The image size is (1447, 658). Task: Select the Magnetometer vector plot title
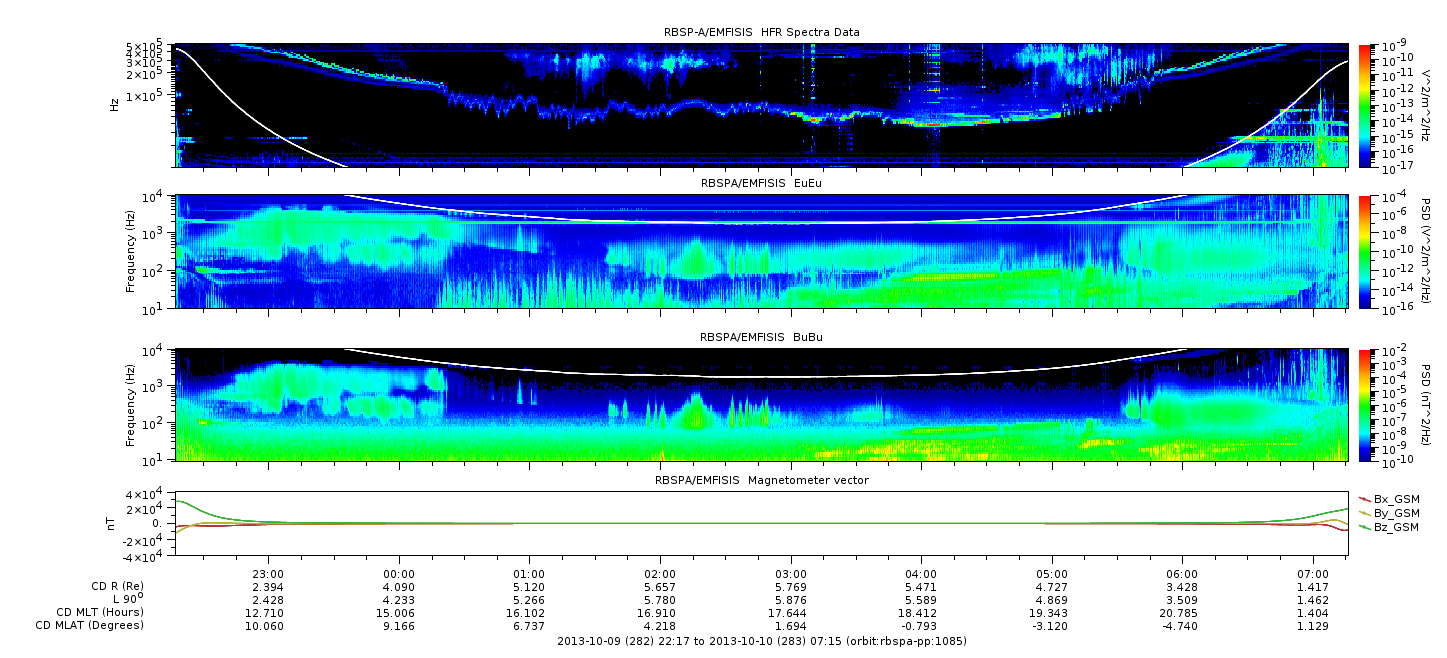pos(761,480)
